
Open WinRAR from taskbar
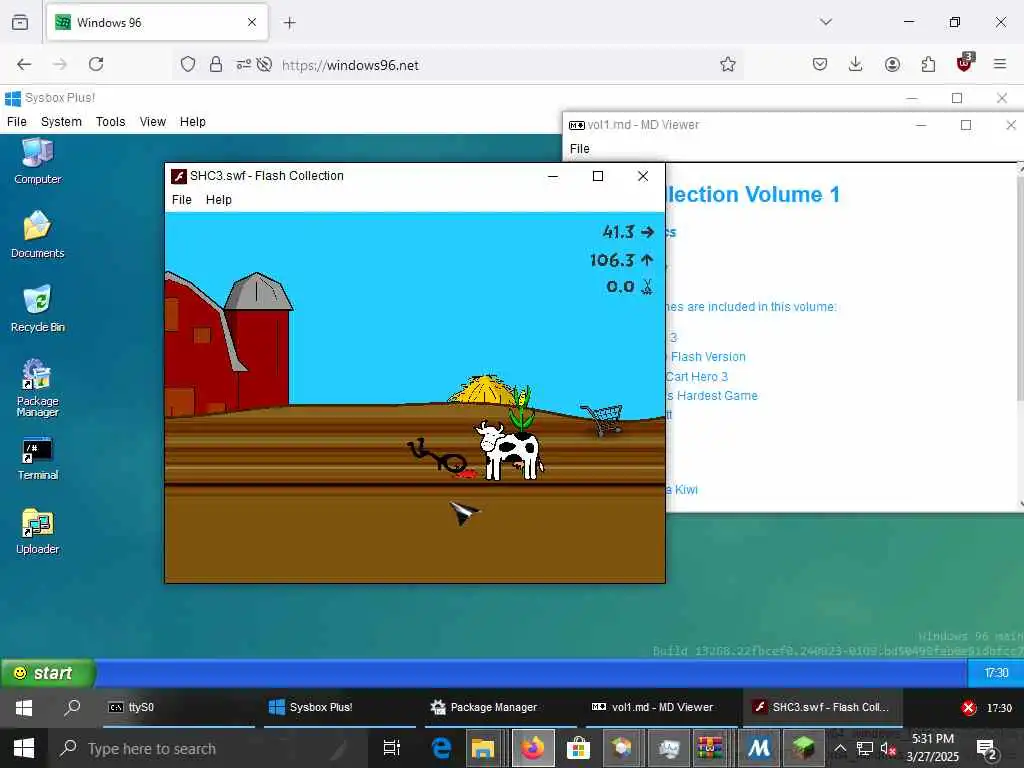pos(710,748)
